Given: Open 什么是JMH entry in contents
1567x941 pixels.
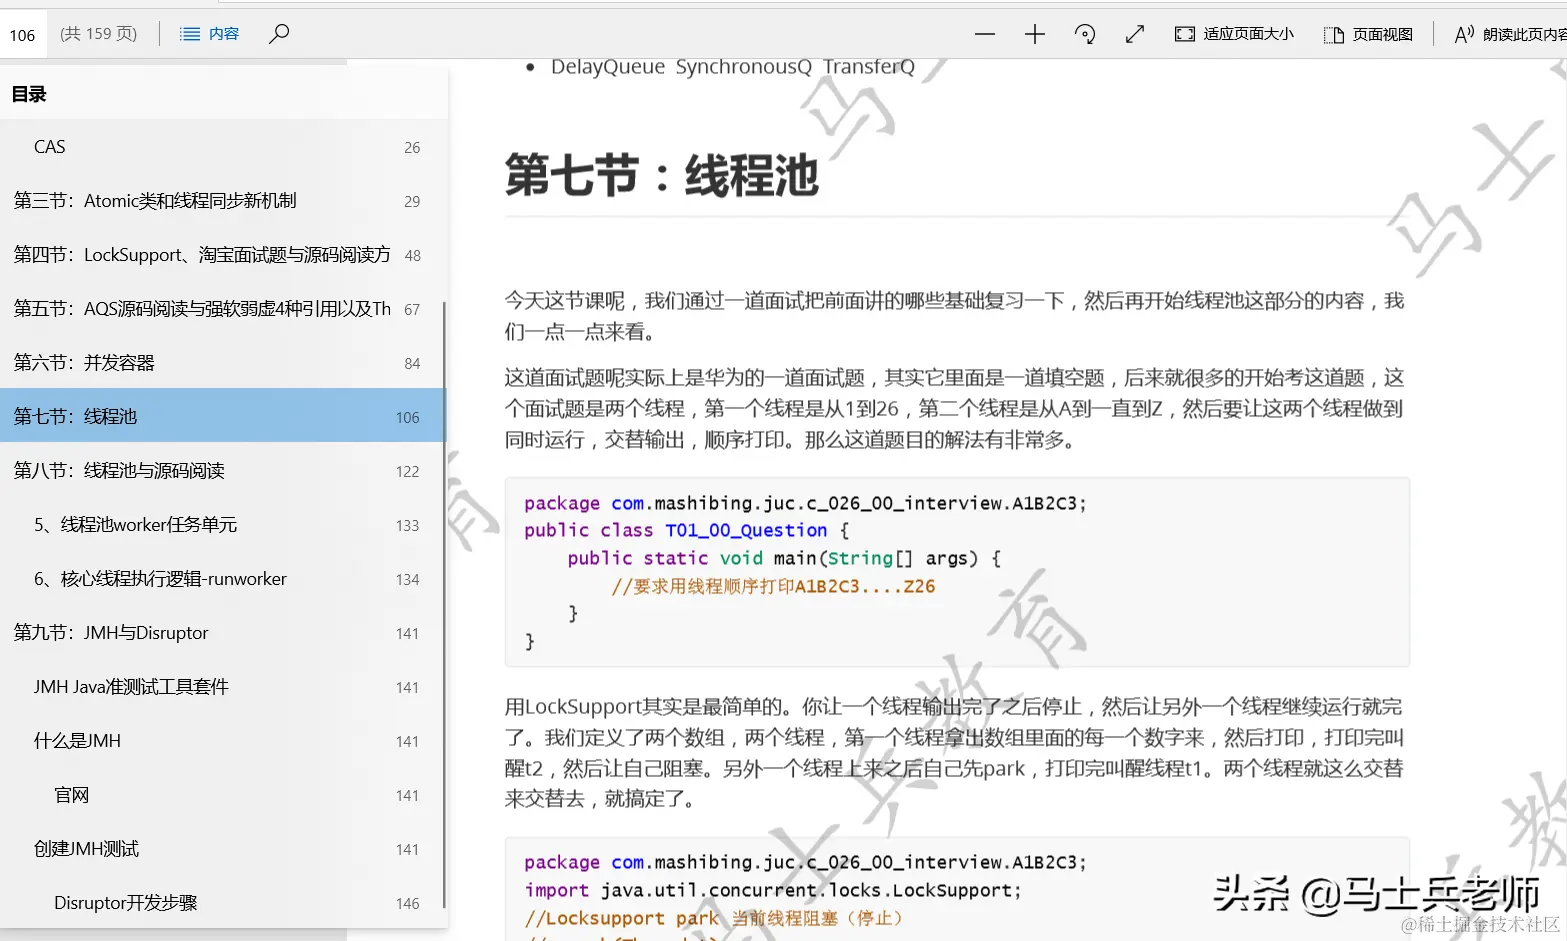Looking at the screenshot, I should click(224, 741).
